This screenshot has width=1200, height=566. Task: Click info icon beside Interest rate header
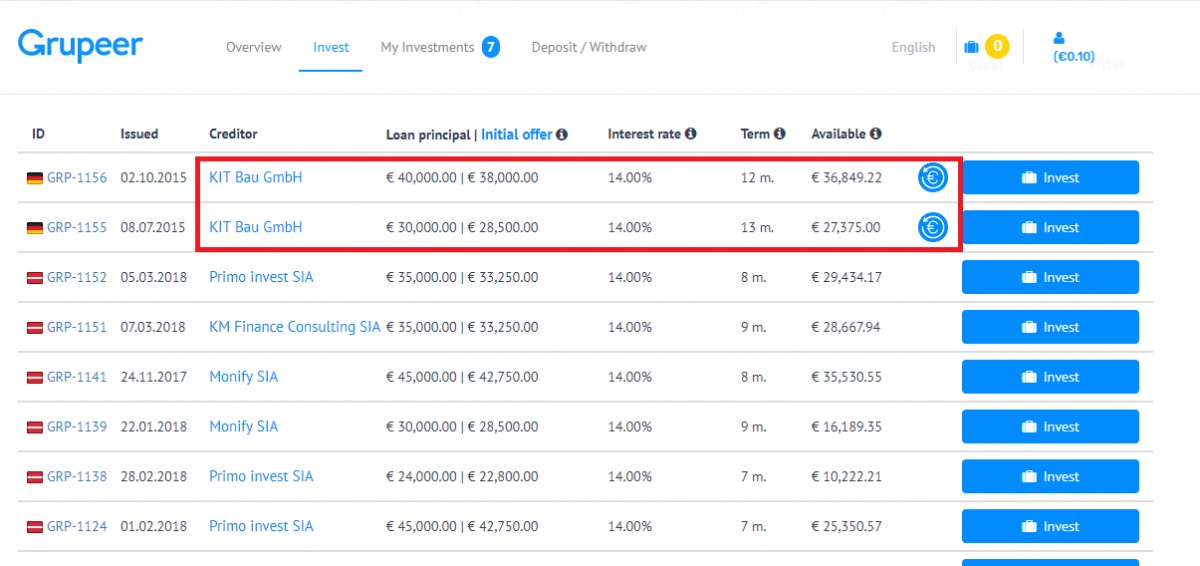pos(691,134)
